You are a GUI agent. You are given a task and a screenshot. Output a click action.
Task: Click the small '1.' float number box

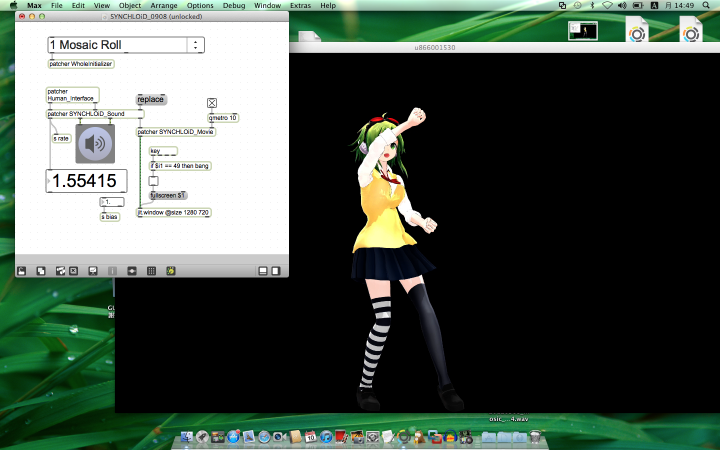click(112, 202)
